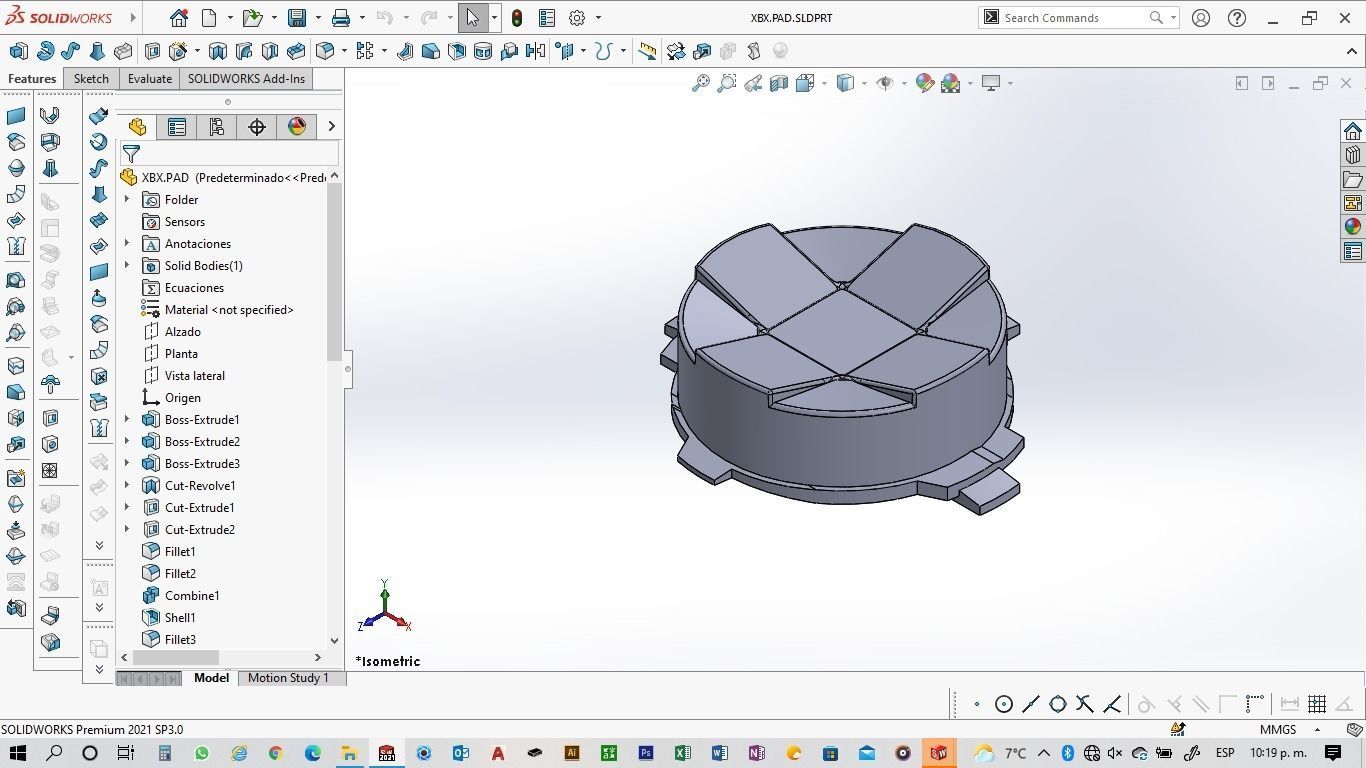Click the Origen item

click(x=182, y=398)
